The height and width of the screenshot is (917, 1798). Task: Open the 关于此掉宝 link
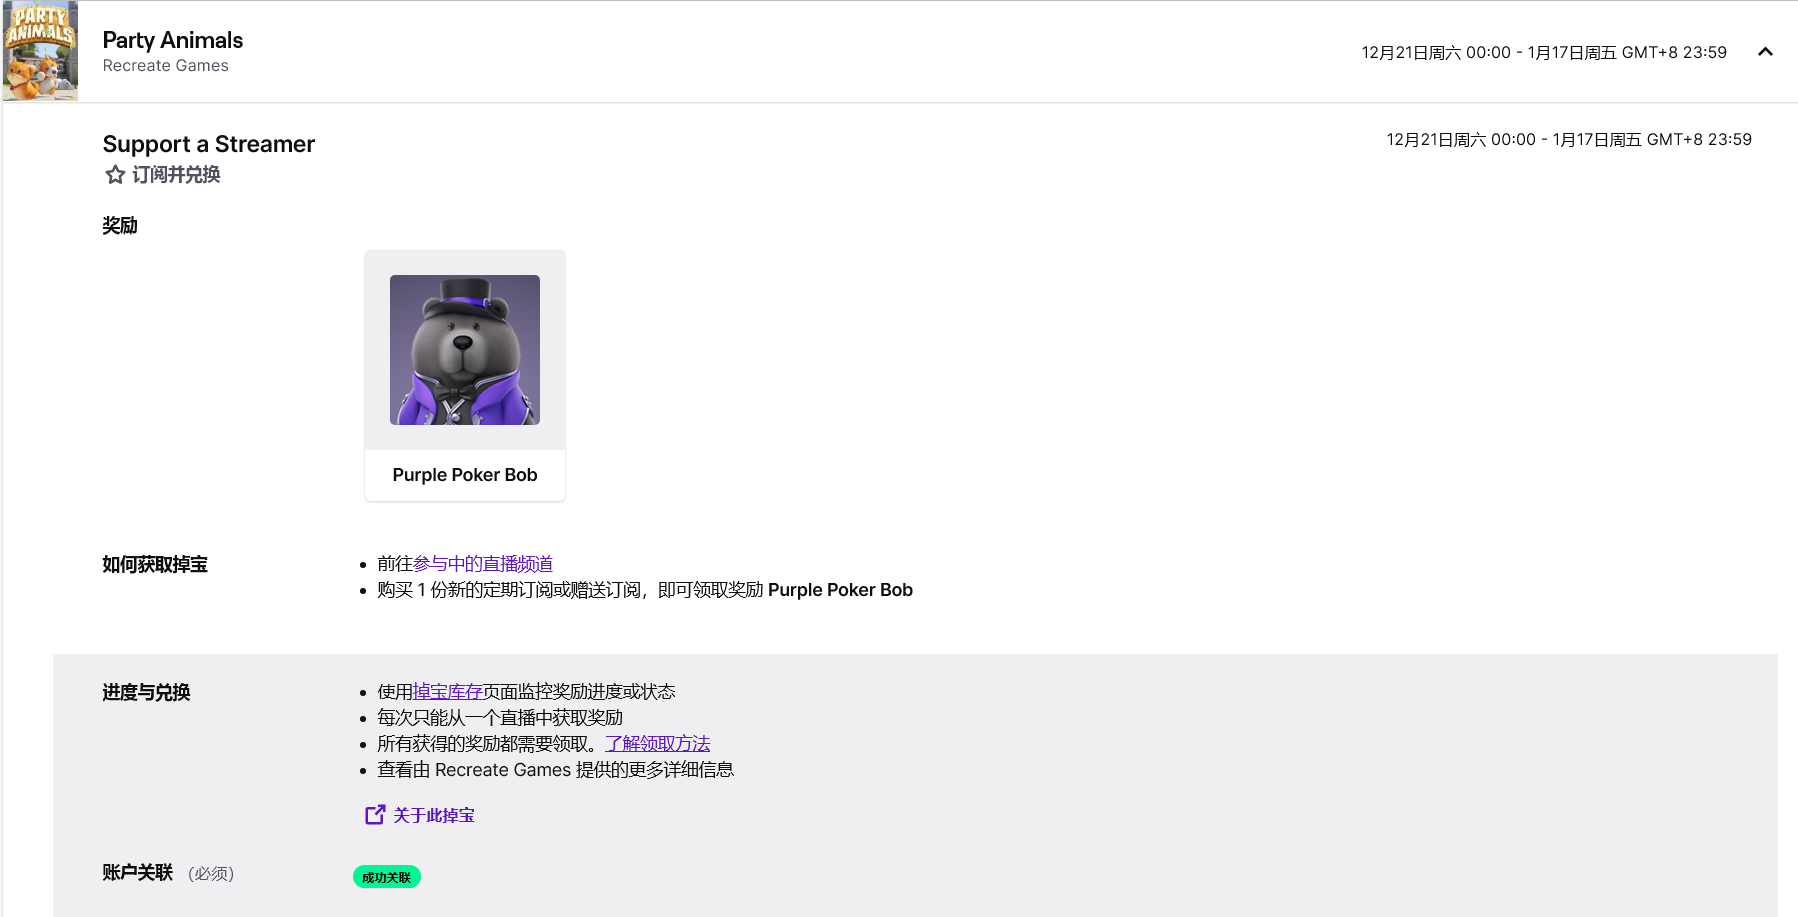click(x=434, y=816)
